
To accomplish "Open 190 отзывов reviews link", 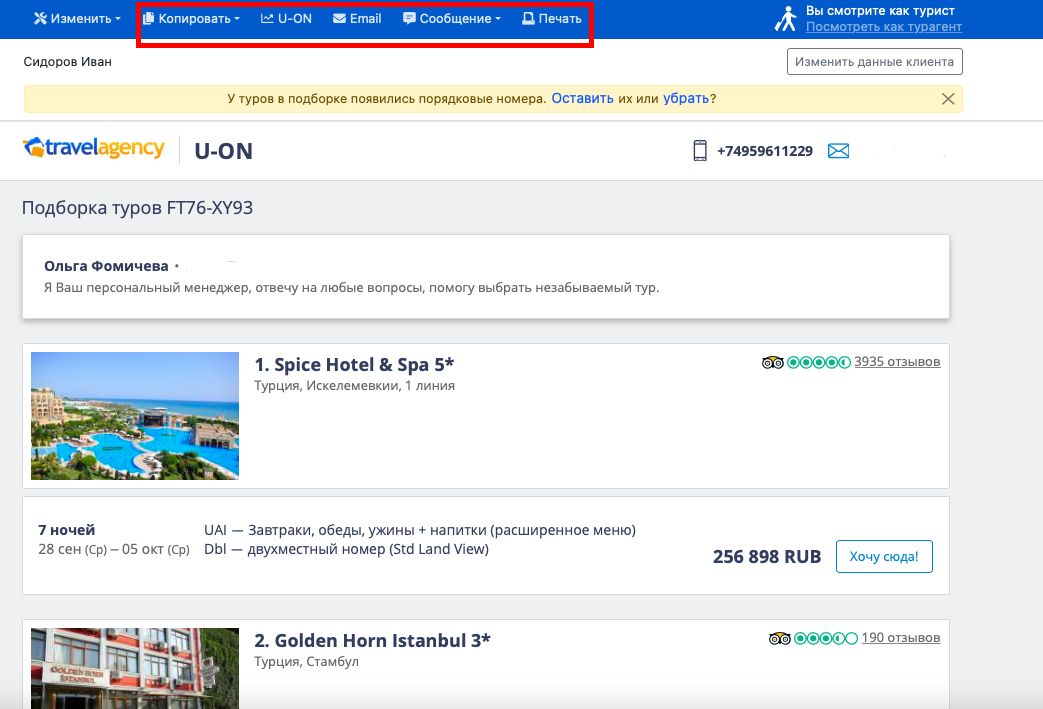I will click(901, 638).
